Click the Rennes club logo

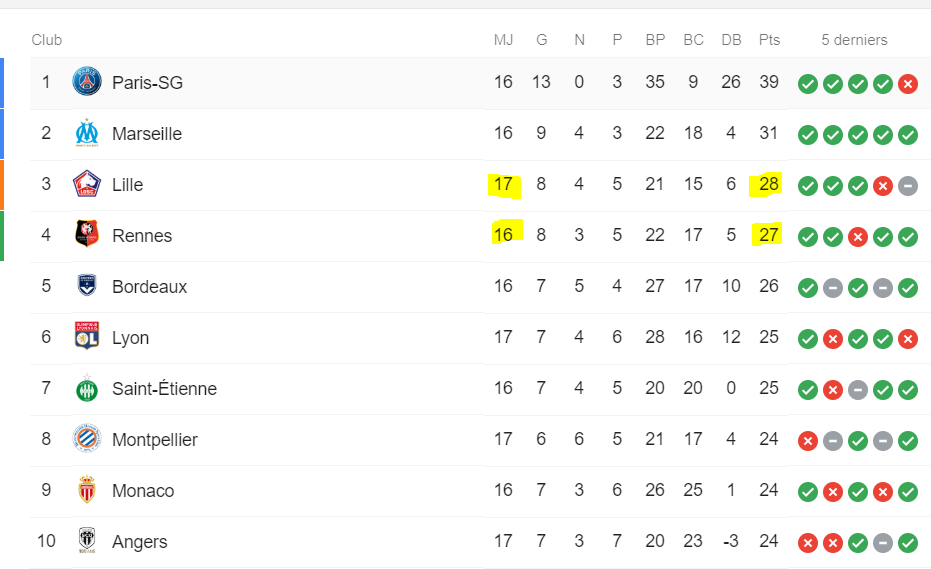click(x=87, y=233)
